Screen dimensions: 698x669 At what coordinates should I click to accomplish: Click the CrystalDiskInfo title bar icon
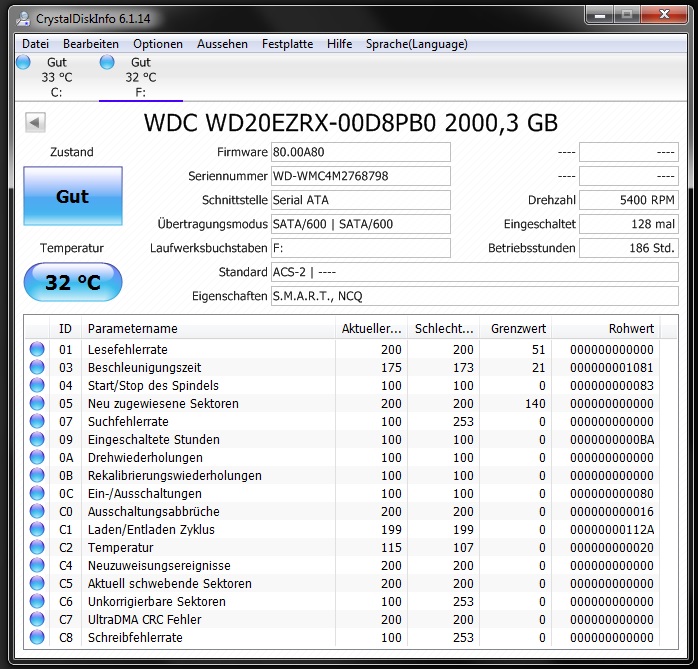[23, 19]
